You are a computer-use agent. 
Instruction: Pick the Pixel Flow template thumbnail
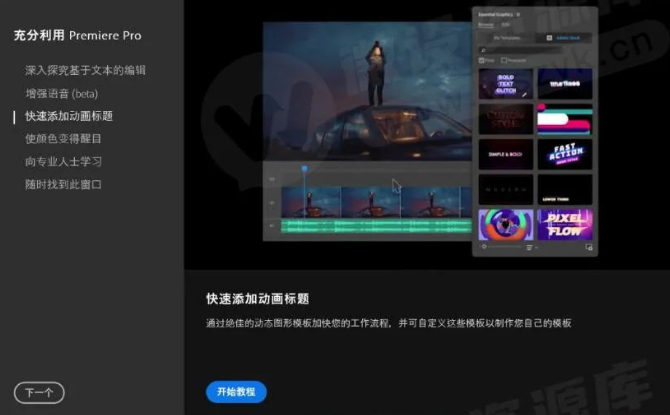565,225
